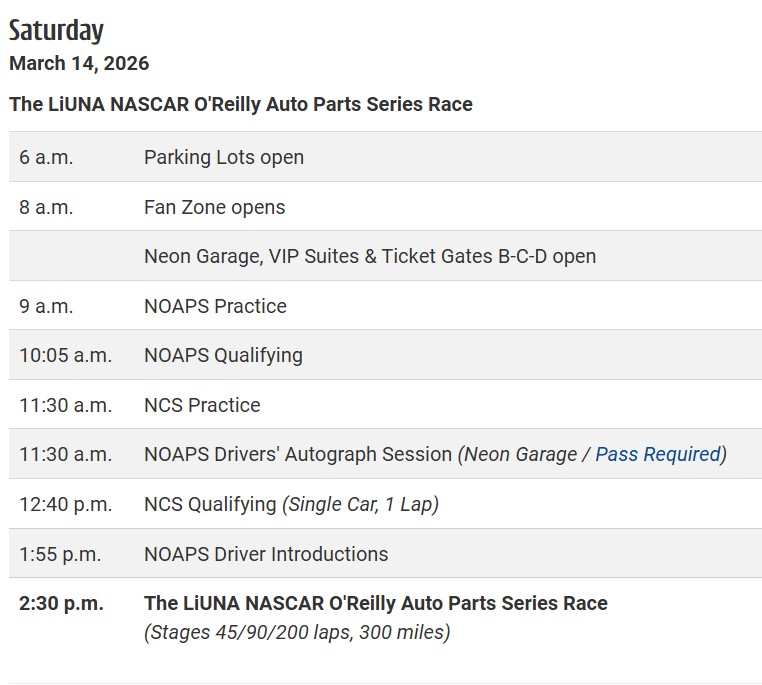Screen dimensions: 762x685
Task: Click the Neon Garage, VIP Suites & Ticket Gates row
Action: click(370, 257)
